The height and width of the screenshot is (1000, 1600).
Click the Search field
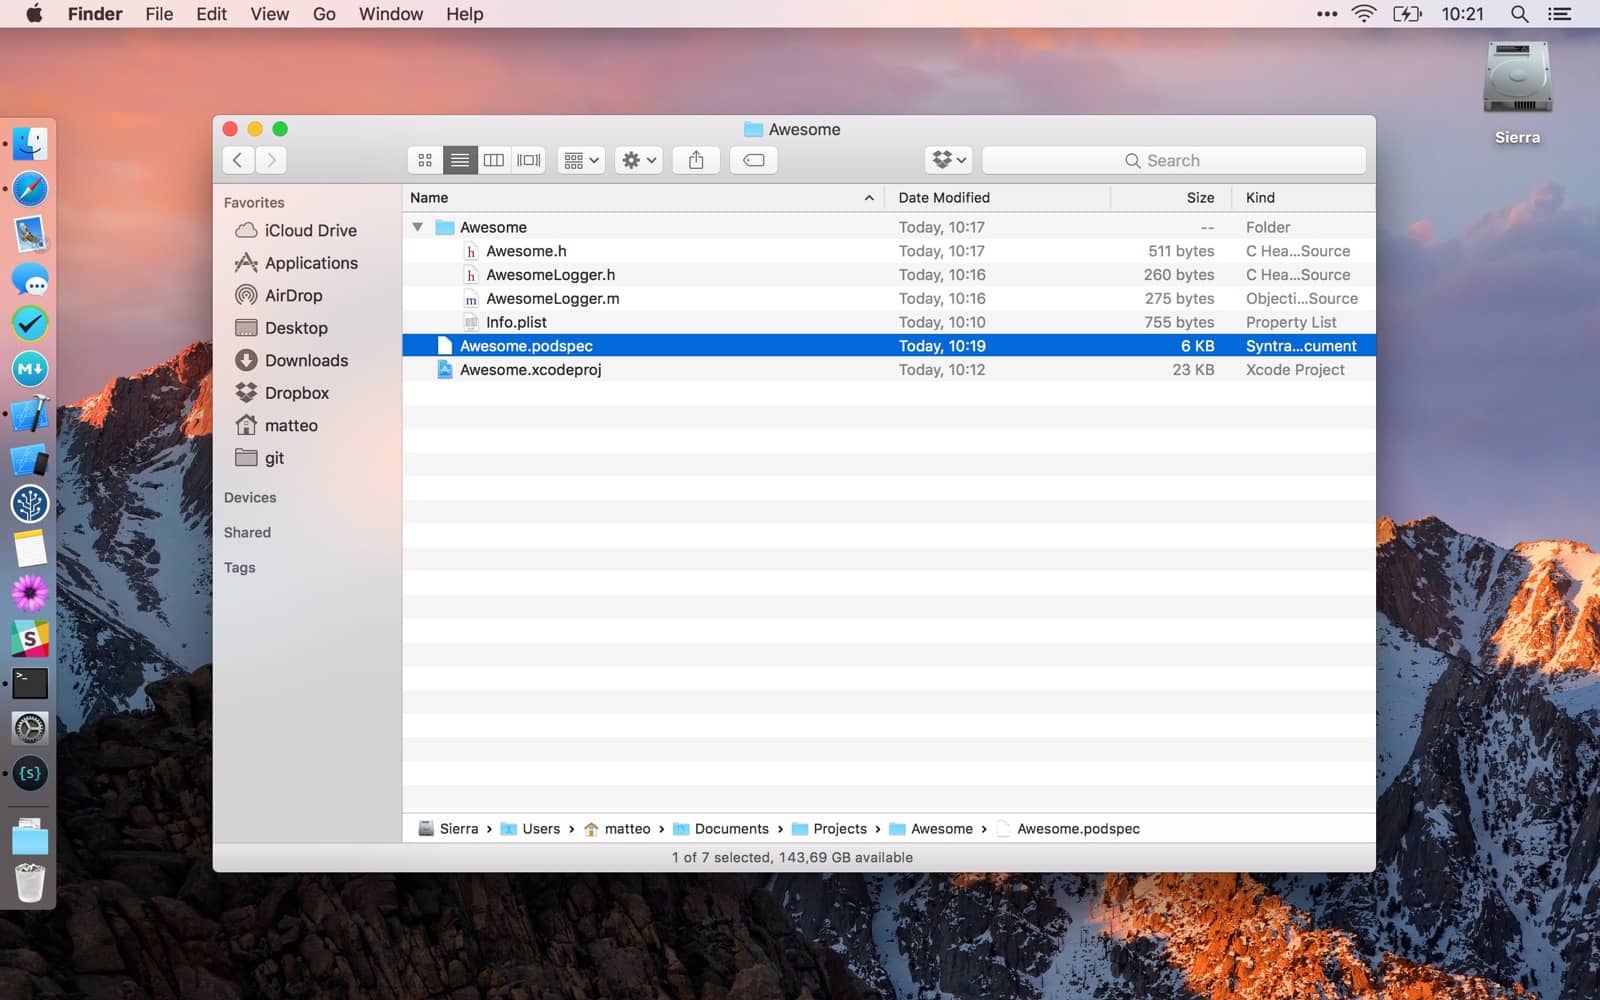[1173, 160]
